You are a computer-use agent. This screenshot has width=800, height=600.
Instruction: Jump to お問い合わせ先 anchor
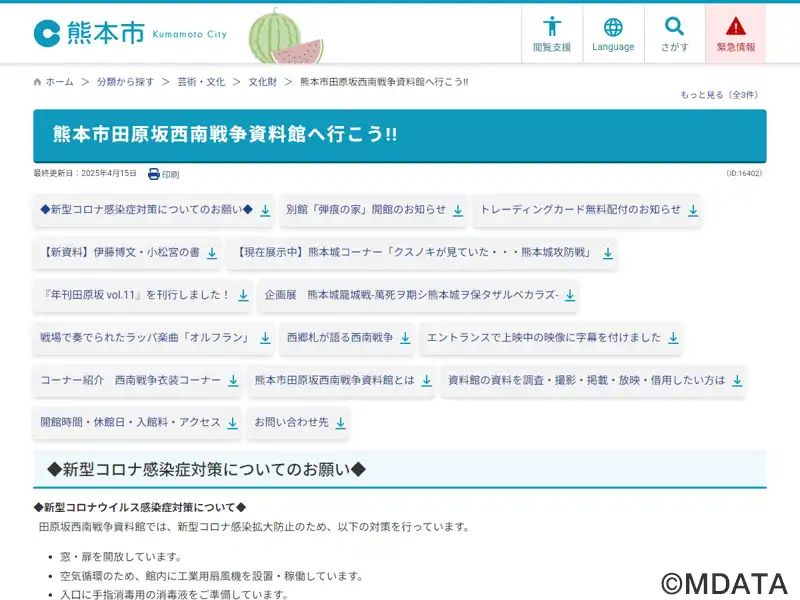pos(299,422)
